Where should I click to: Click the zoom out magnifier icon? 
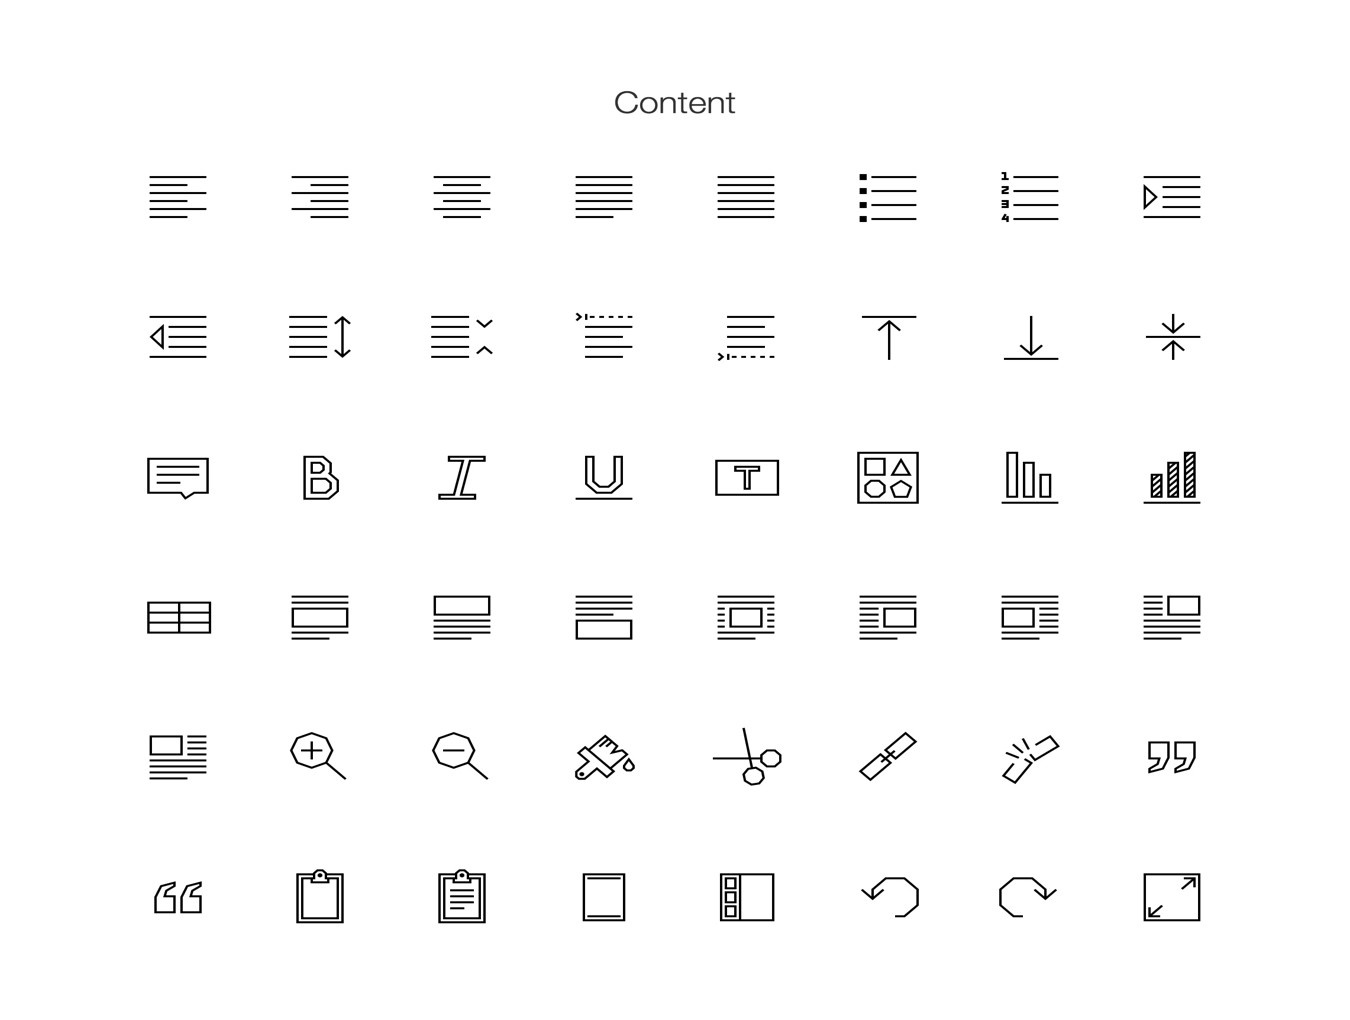pyautogui.click(x=460, y=755)
